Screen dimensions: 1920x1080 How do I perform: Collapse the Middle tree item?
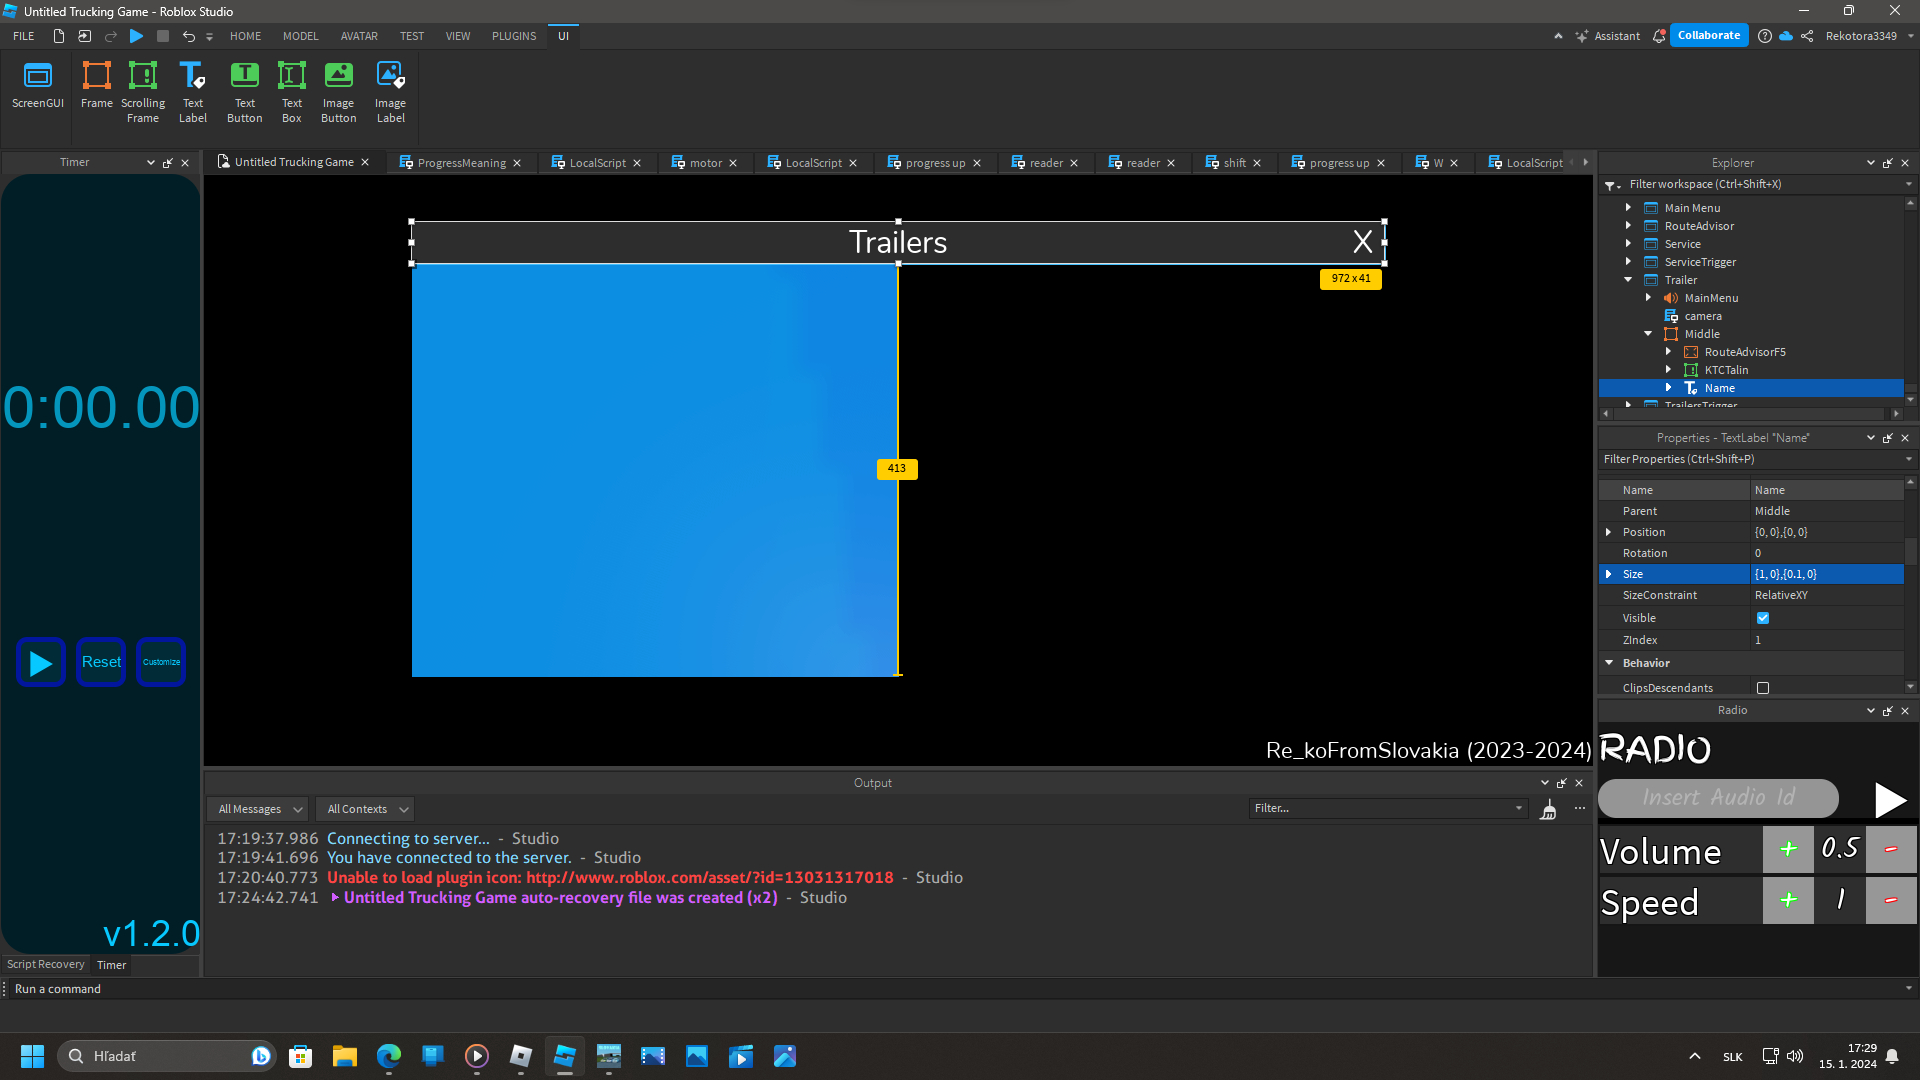coord(1648,334)
